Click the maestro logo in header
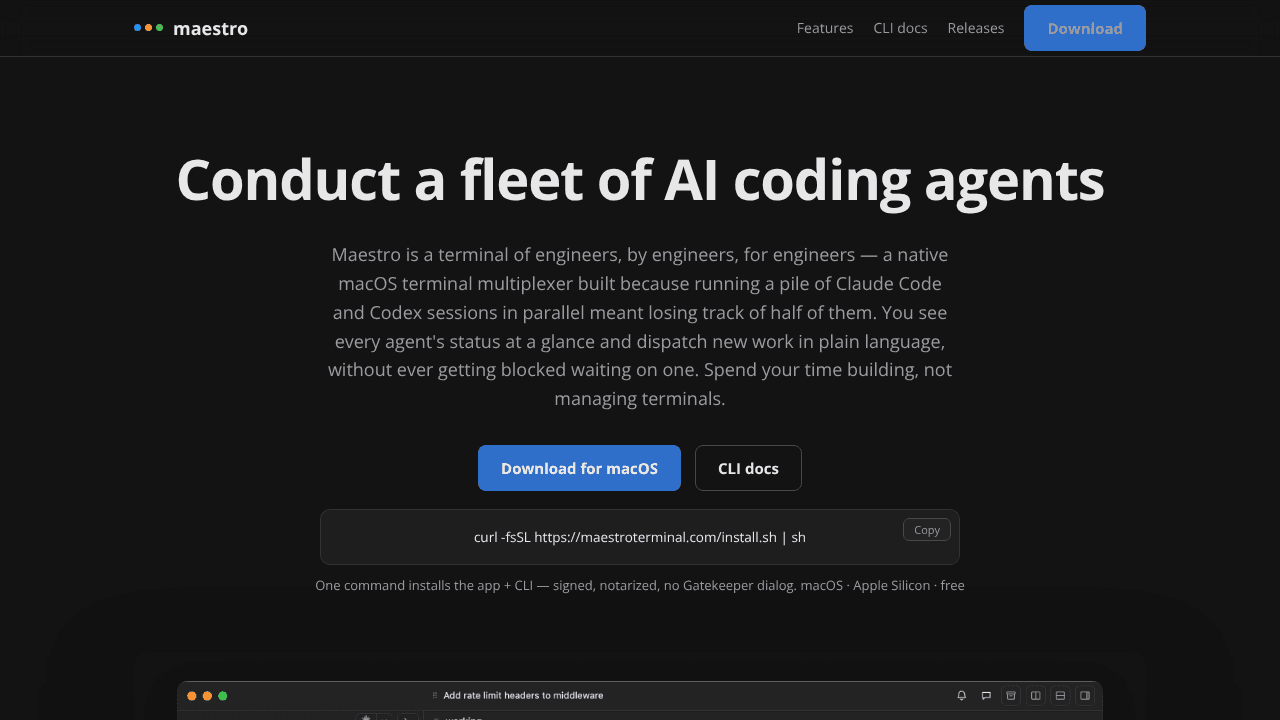This screenshot has height=720, width=1280. [191, 28]
